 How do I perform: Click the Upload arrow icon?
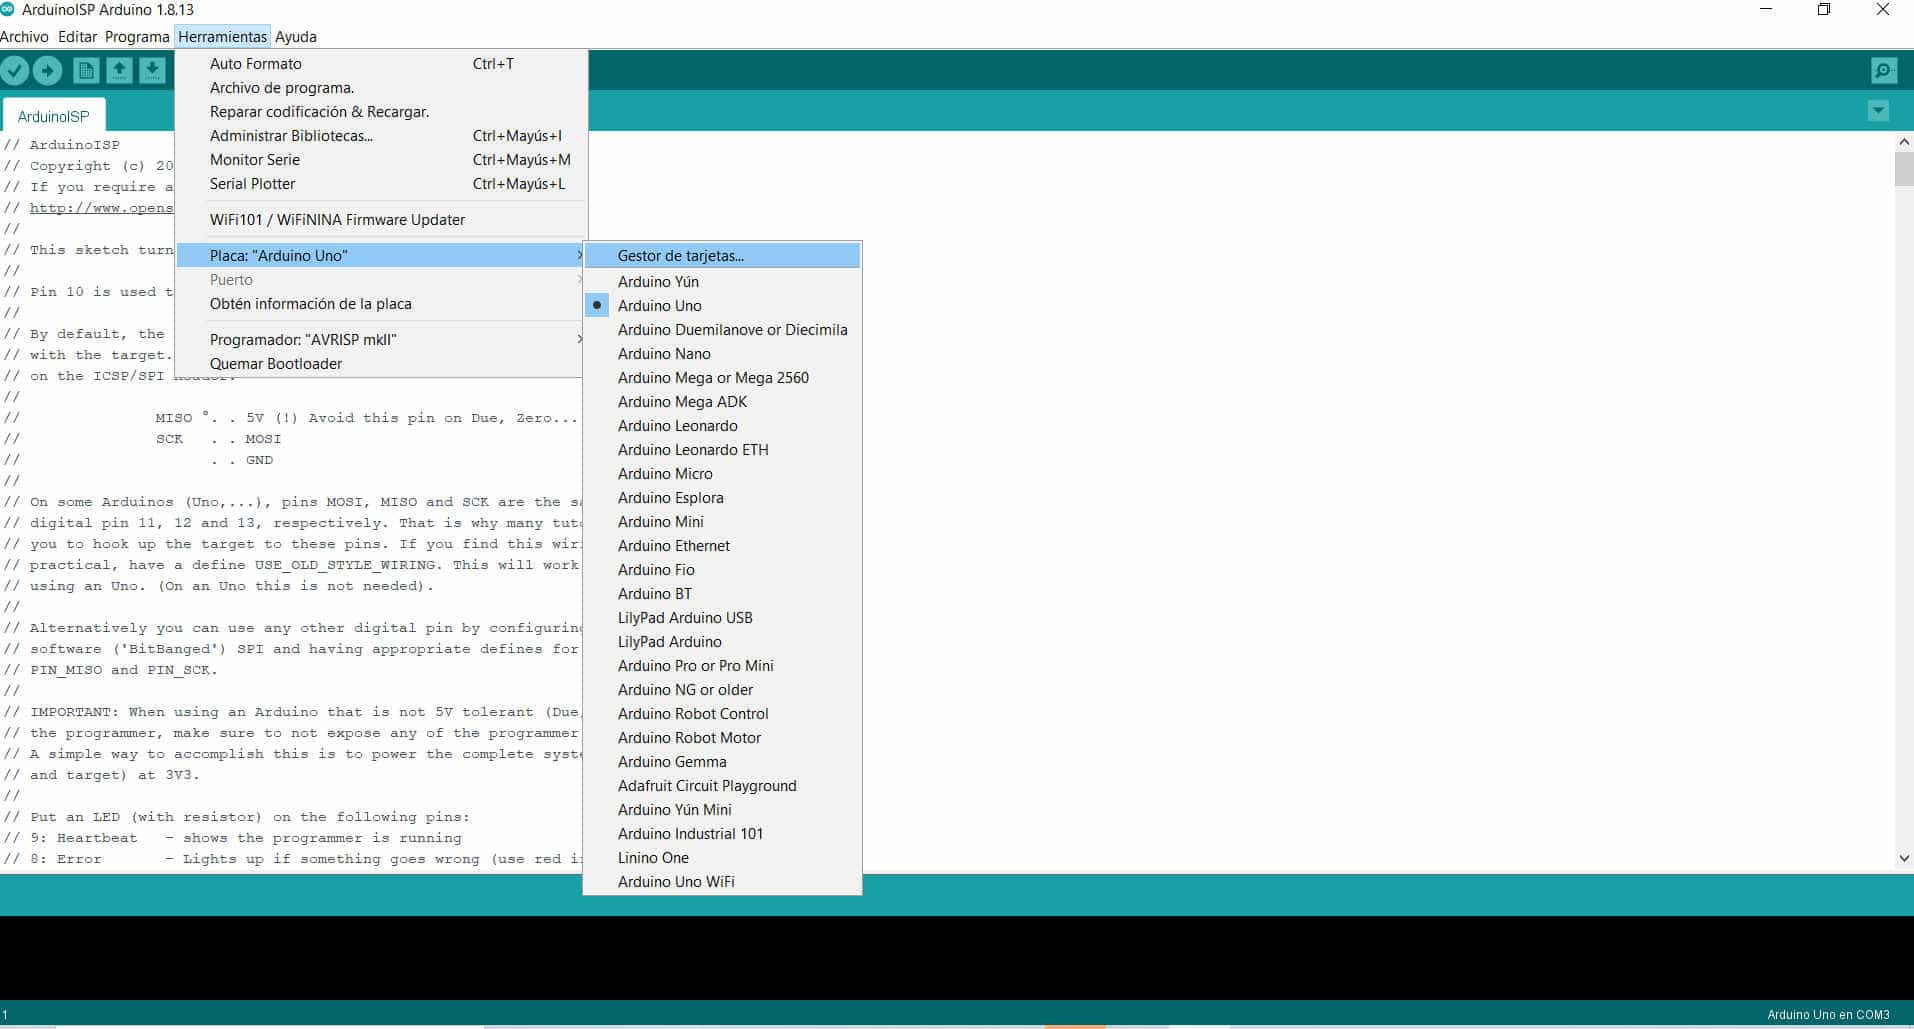click(47, 70)
